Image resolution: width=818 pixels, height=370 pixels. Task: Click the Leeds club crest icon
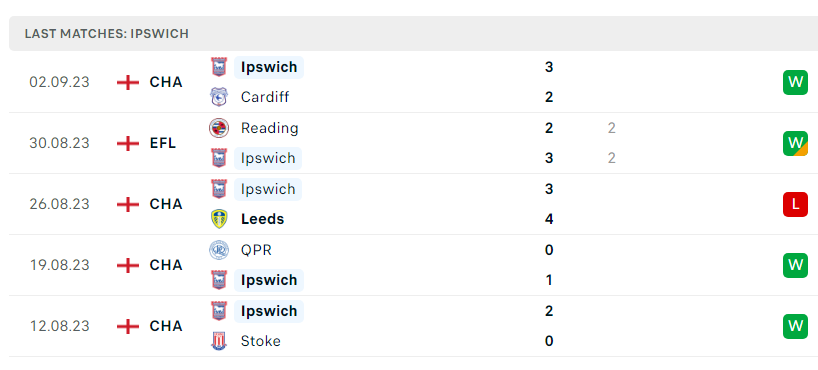tap(219, 219)
